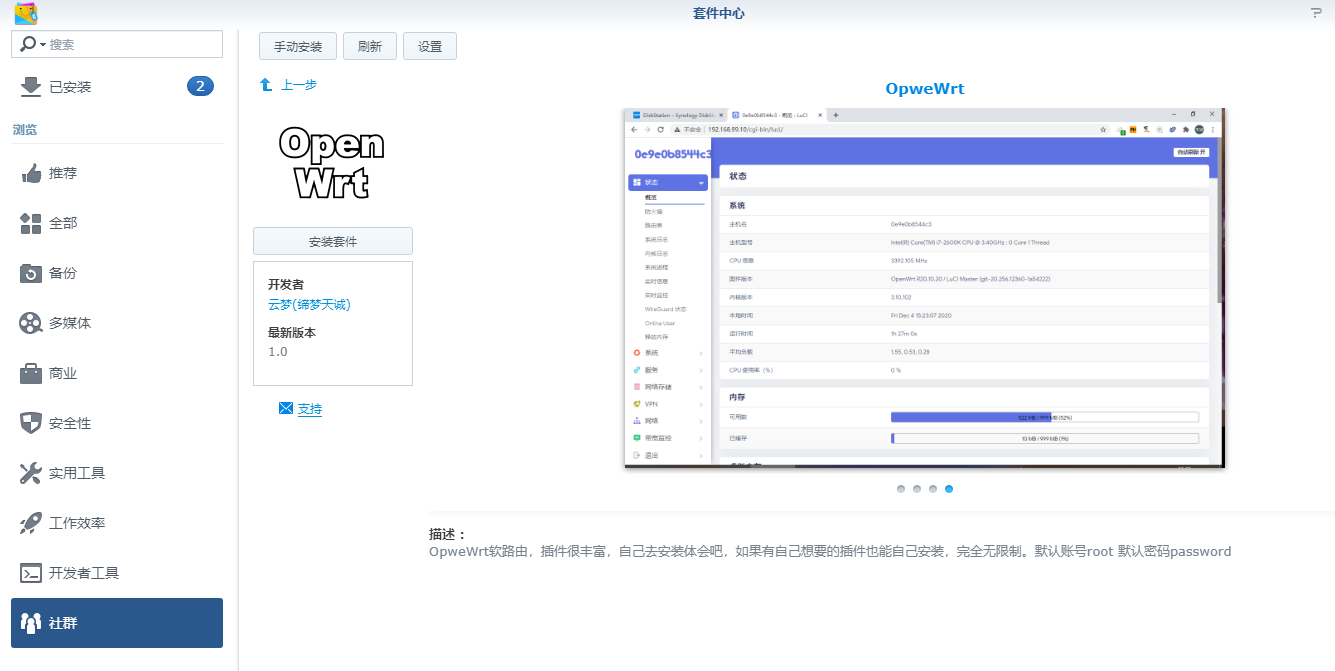Select the 社群 (Community) category entry
Image resolution: width=1335 pixels, height=671 pixels.
[x=61, y=622]
